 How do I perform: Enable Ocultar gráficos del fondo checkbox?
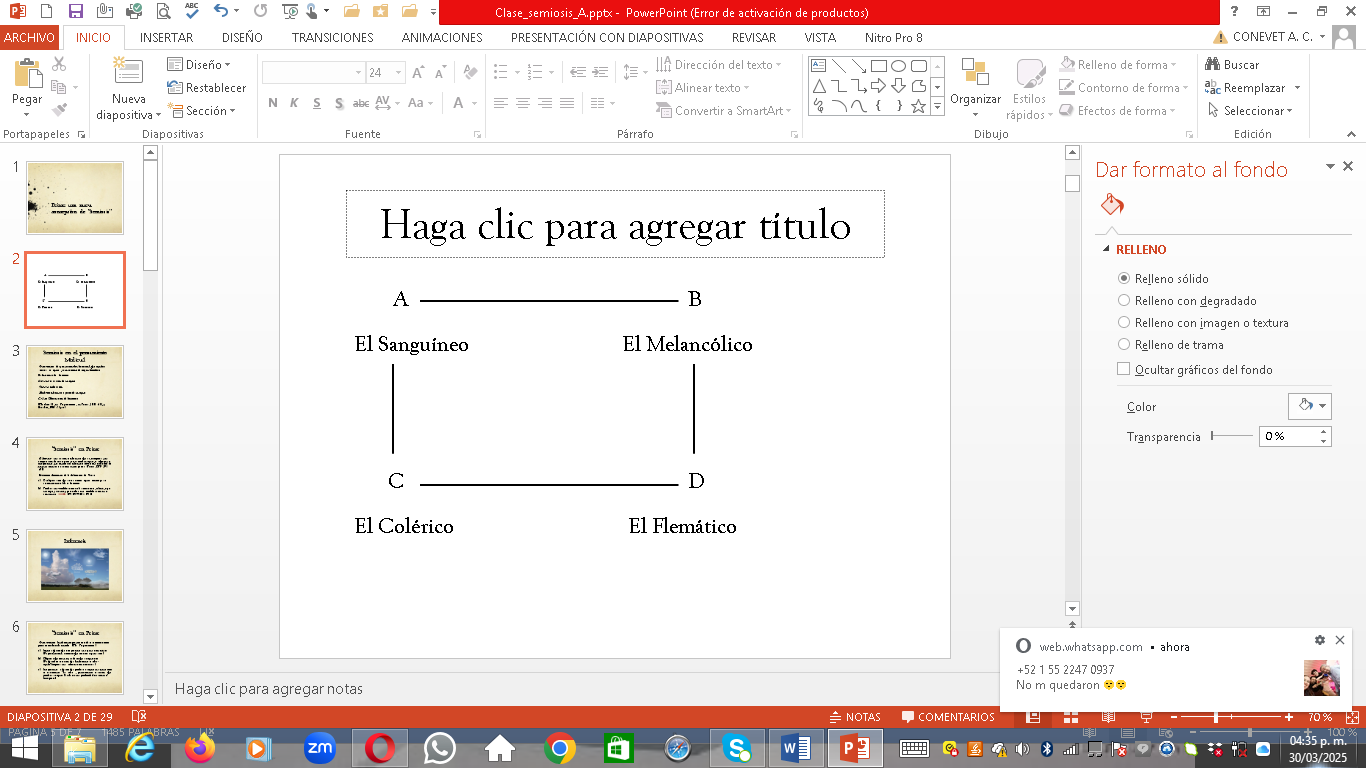tap(1123, 370)
